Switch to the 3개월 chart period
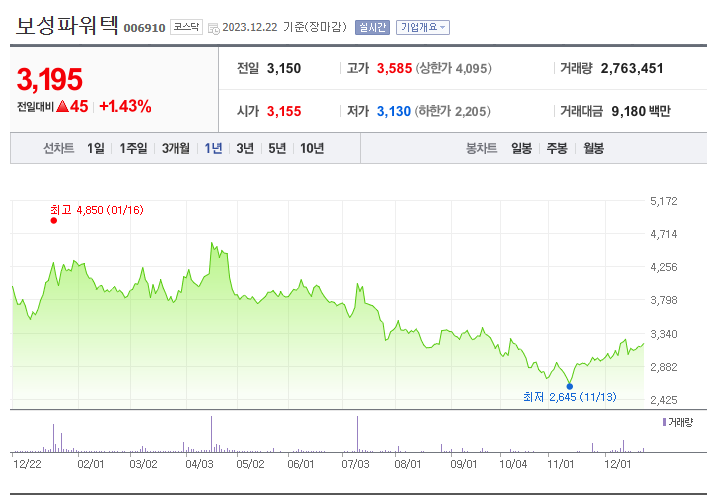Screen dimensions: 707x495 (x=176, y=148)
